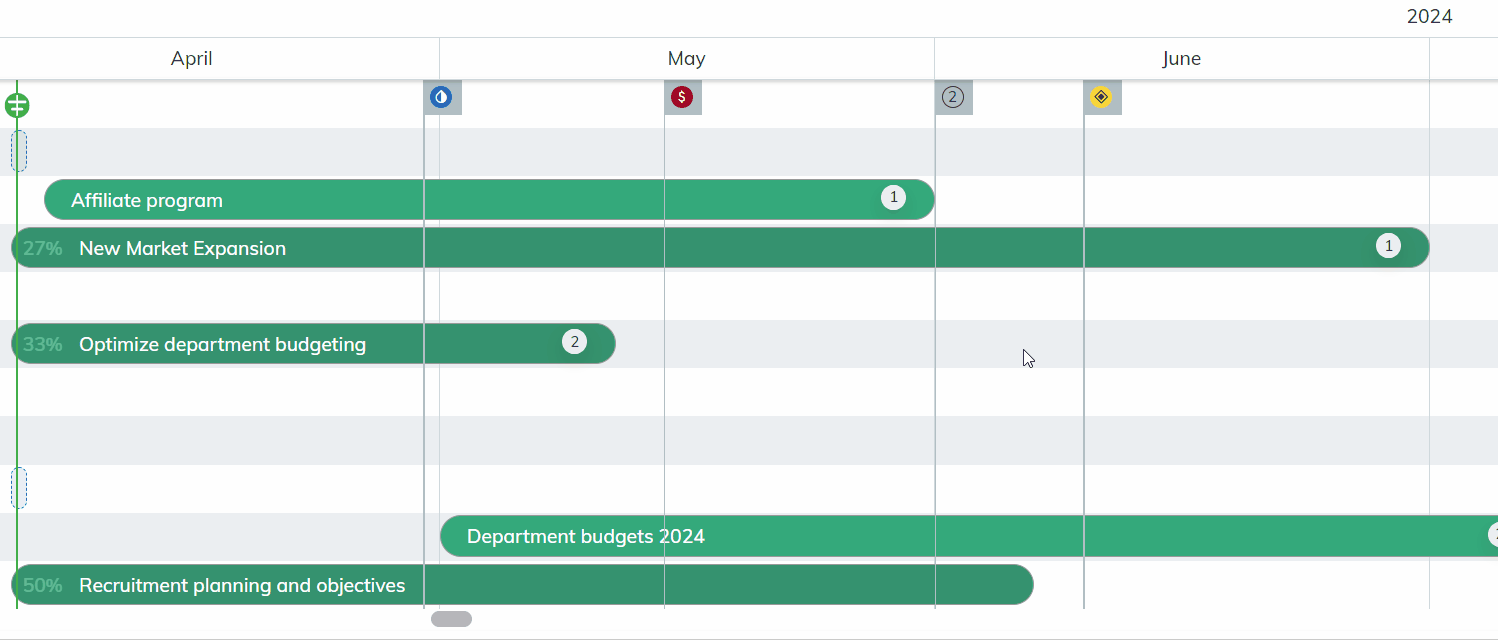Open the red dollar milestone marker in May

683,97
